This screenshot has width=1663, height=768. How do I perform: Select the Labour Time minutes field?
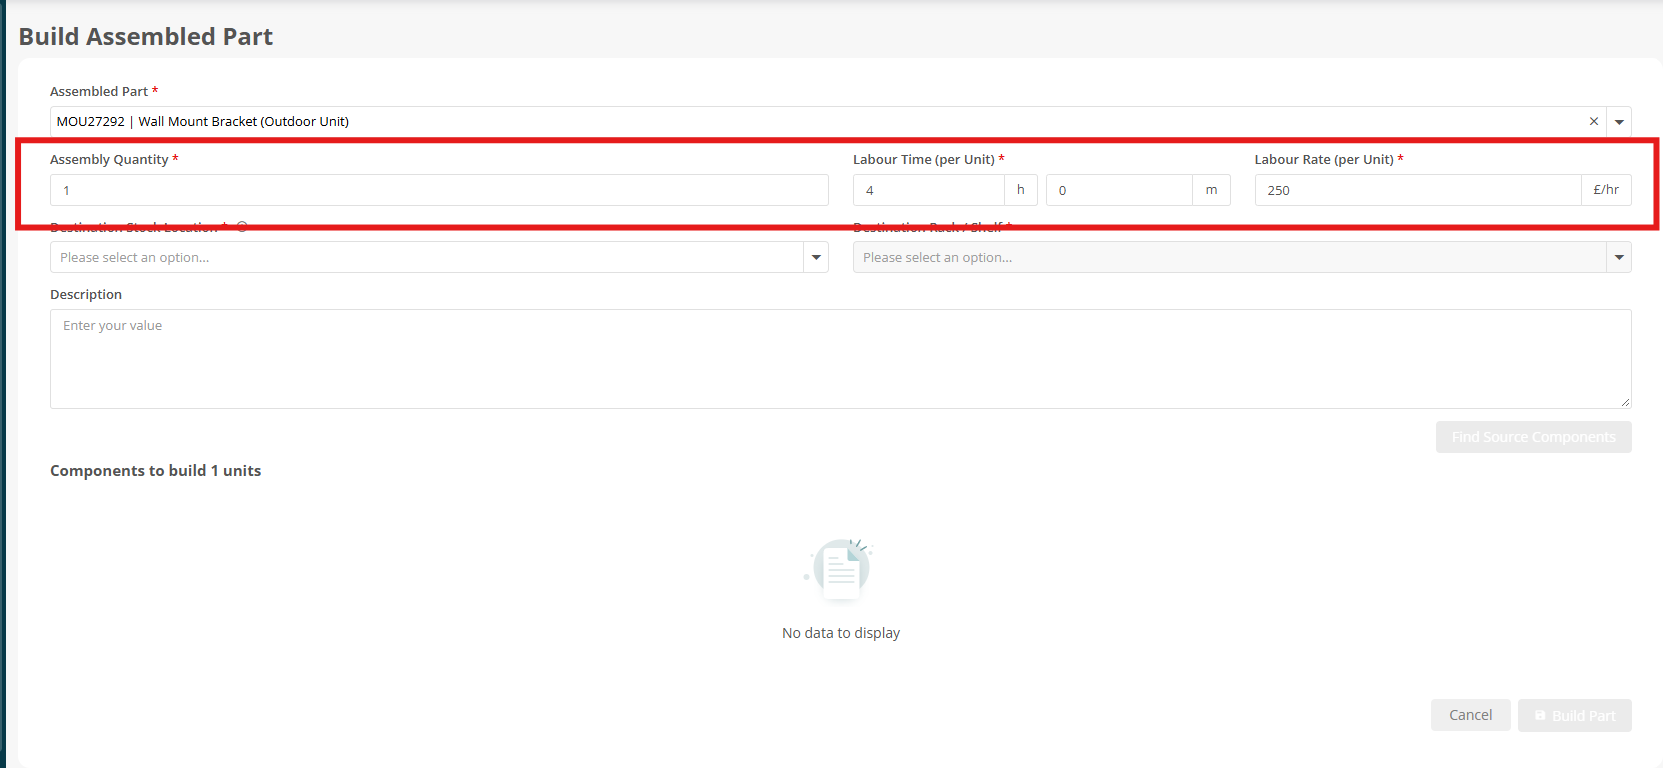pyautogui.click(x=1119, y=190)
